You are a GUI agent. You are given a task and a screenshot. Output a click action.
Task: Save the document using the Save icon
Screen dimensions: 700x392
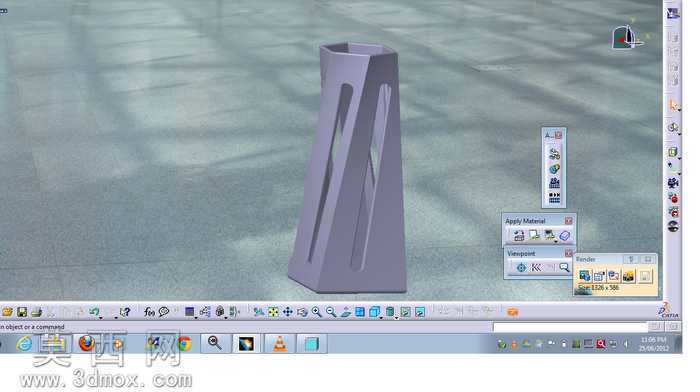click(x=22, y=312)
